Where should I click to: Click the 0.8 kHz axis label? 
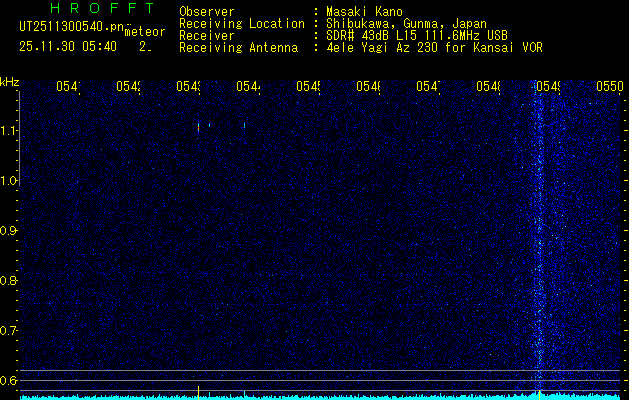[8, 280]
